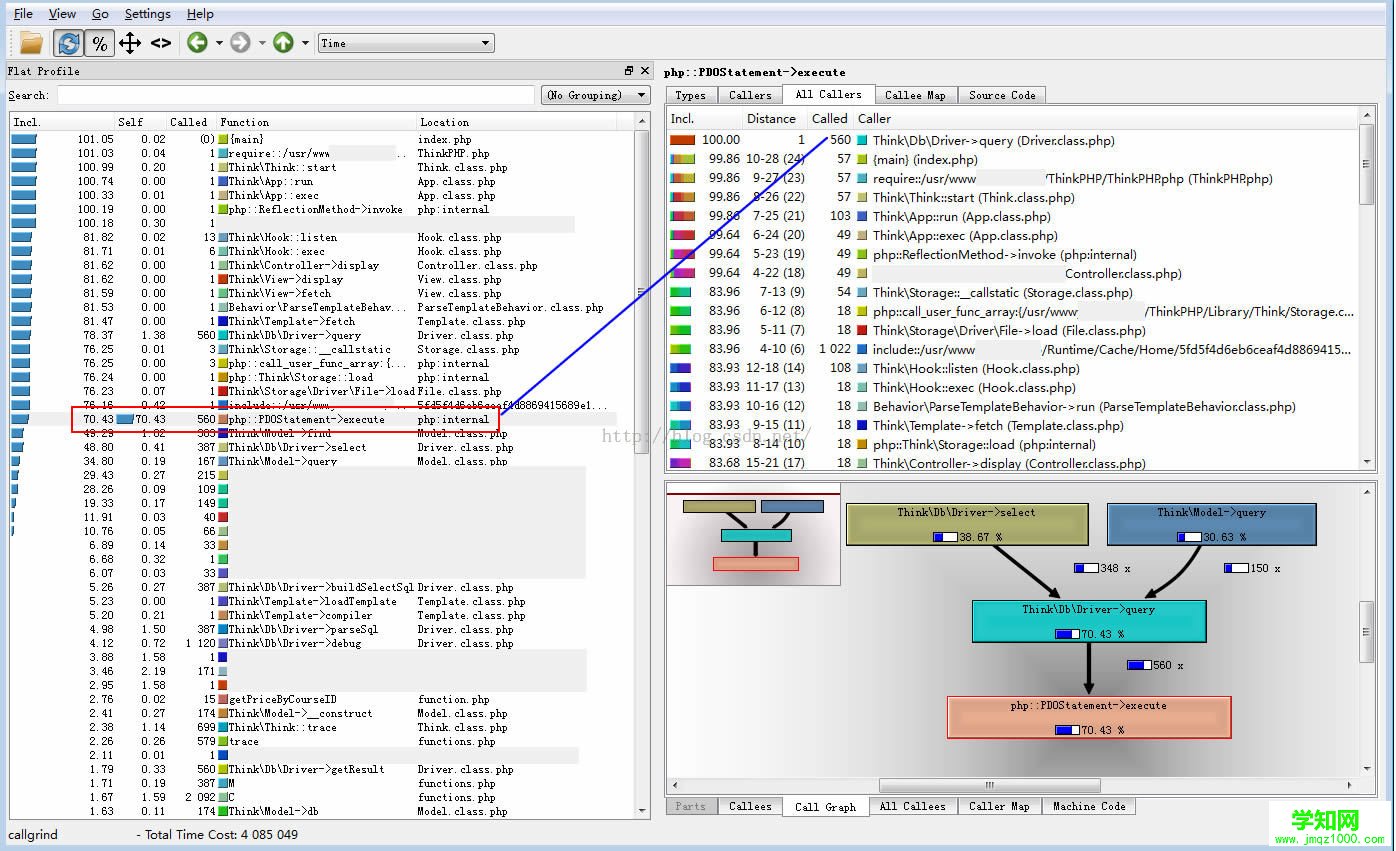Screen dimensions: 1396x851
Task: Open the (No Grouping) dropdown
Action: (x=597, y=95)
